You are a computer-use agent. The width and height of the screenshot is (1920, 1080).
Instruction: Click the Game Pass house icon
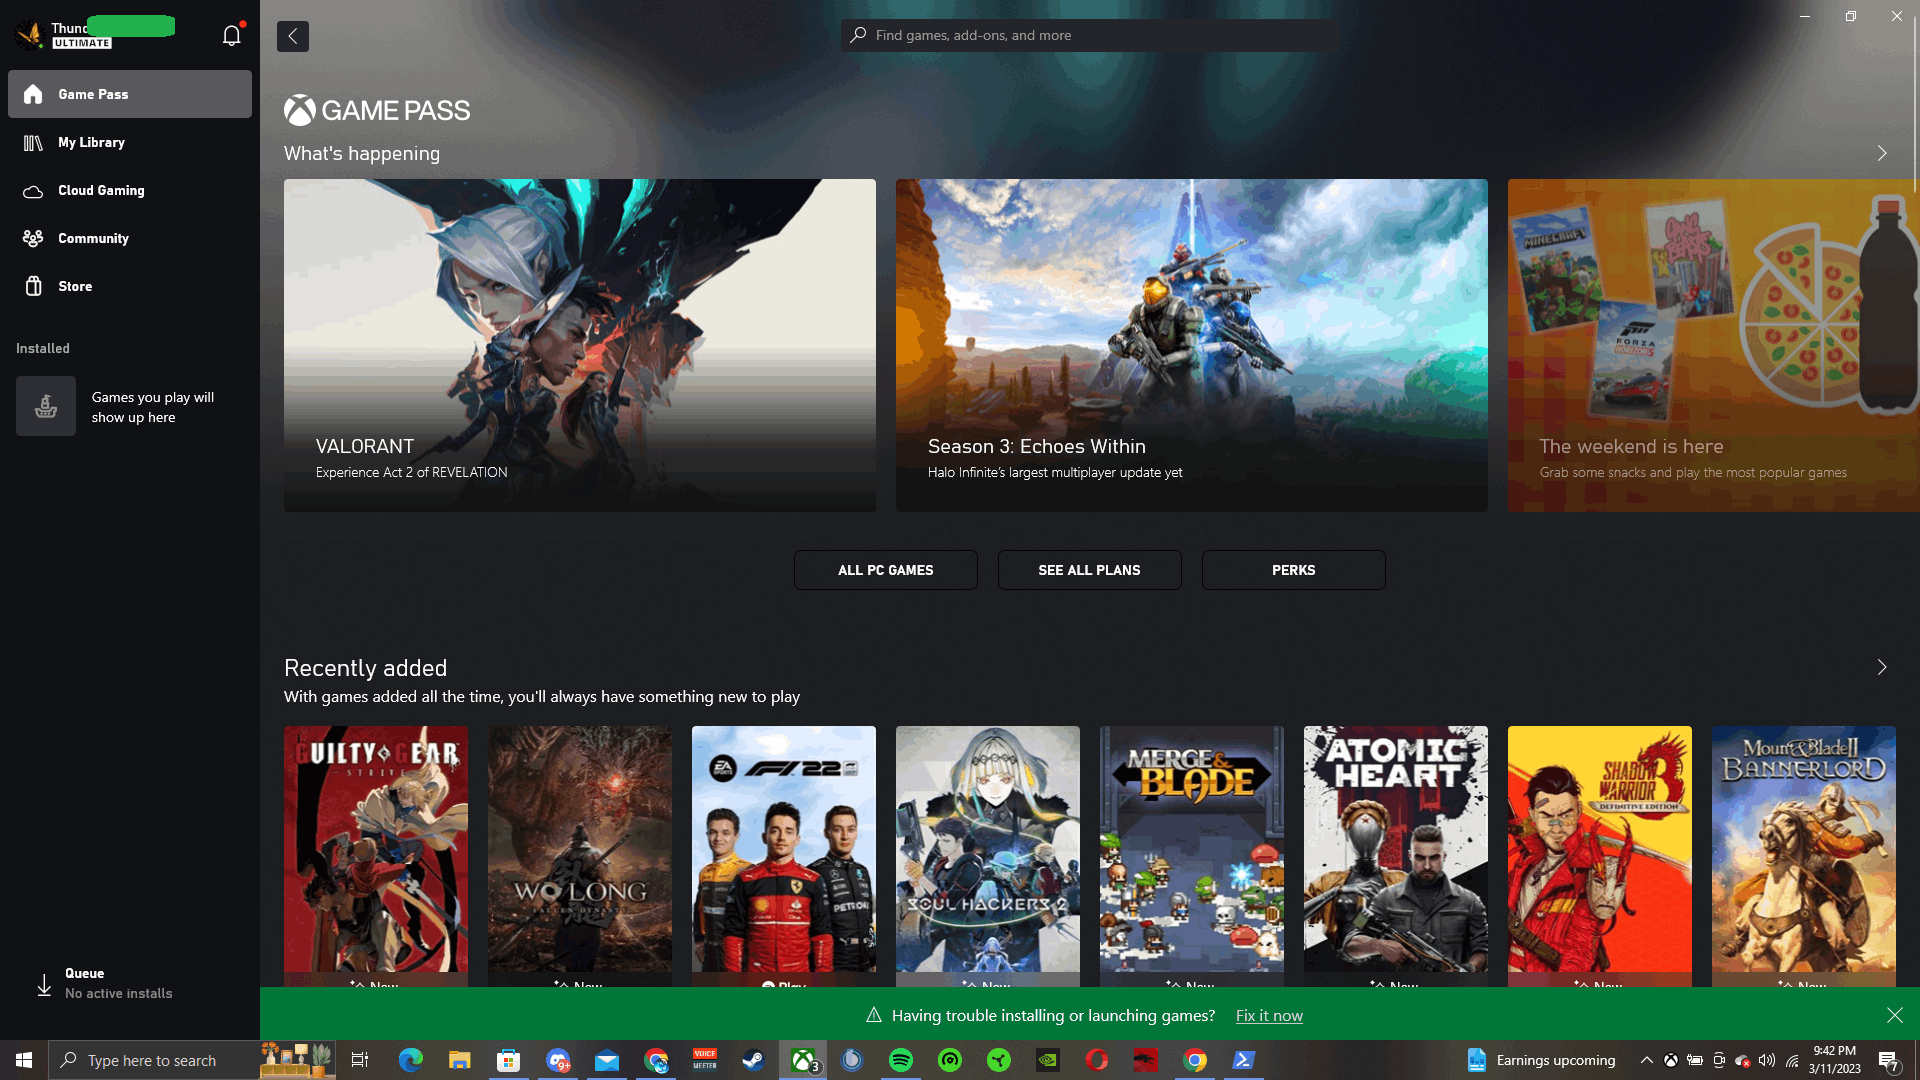pyautogui.click(x=33, y=94)
